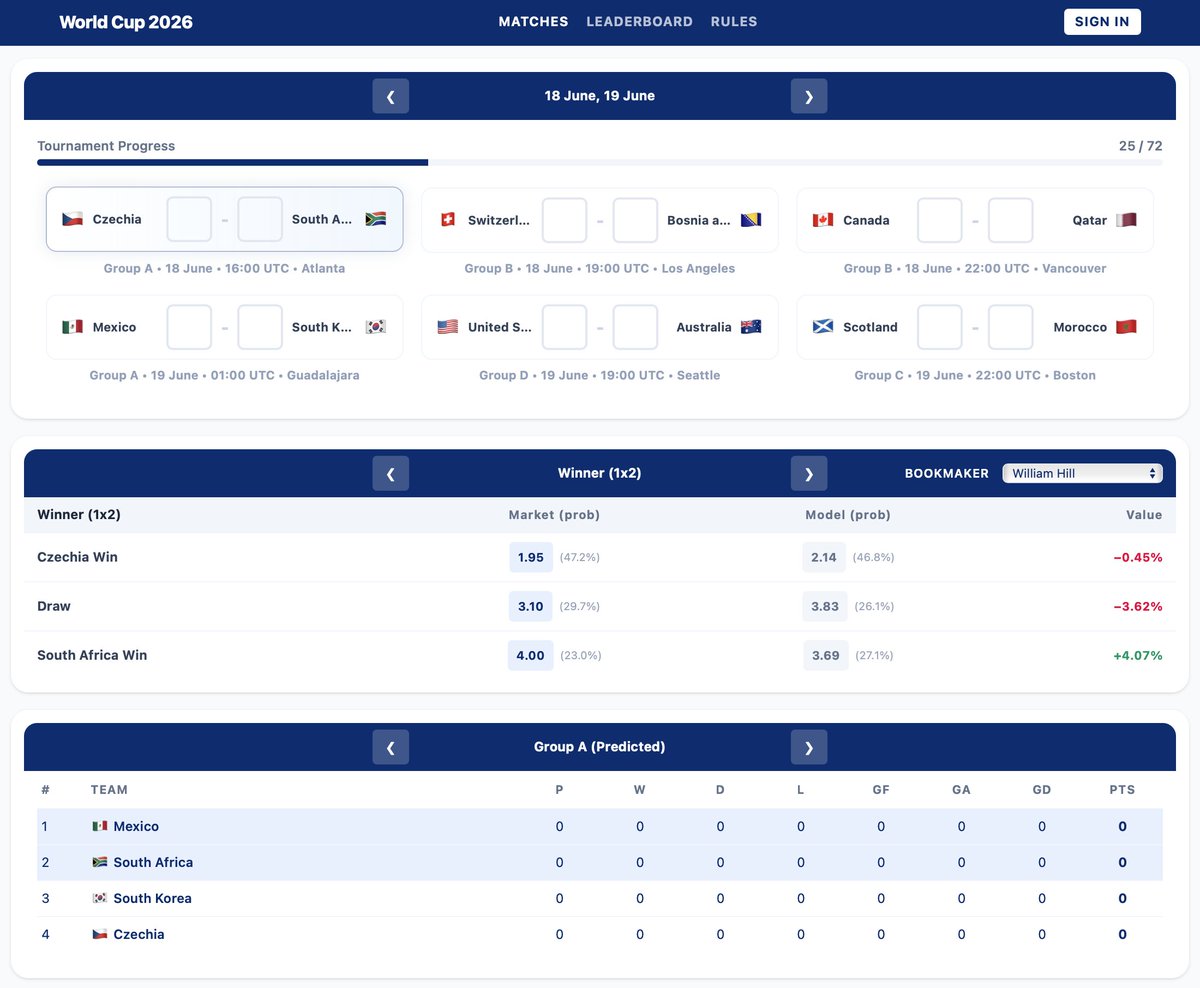Click South Korea score input box
The image size is (1200, 988).
(x=260, y=327)
